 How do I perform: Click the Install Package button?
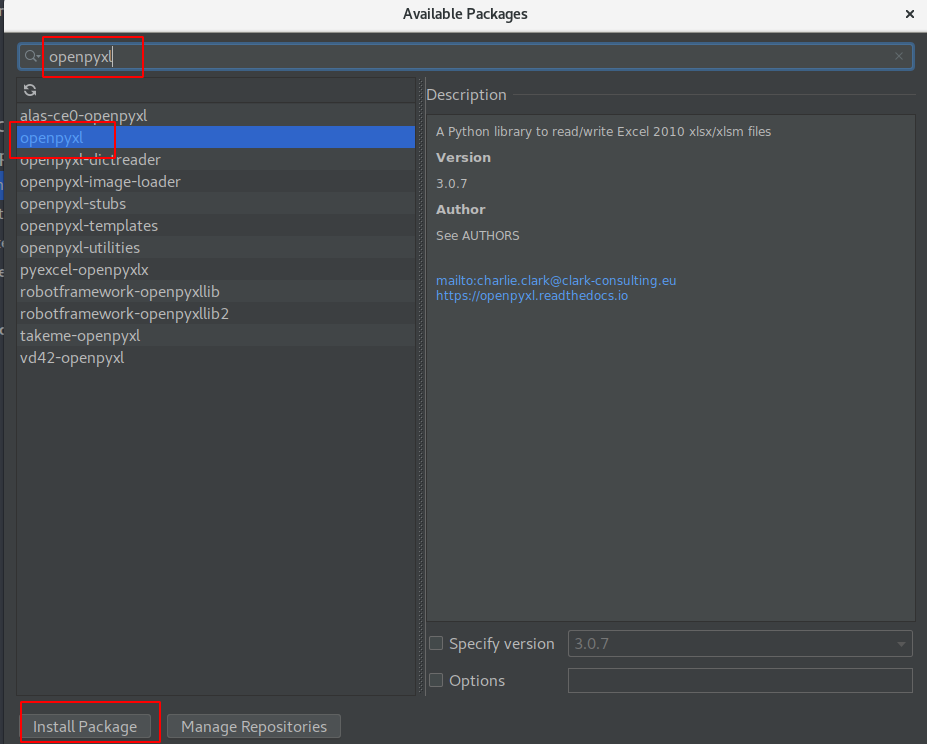tap(85, 726)
